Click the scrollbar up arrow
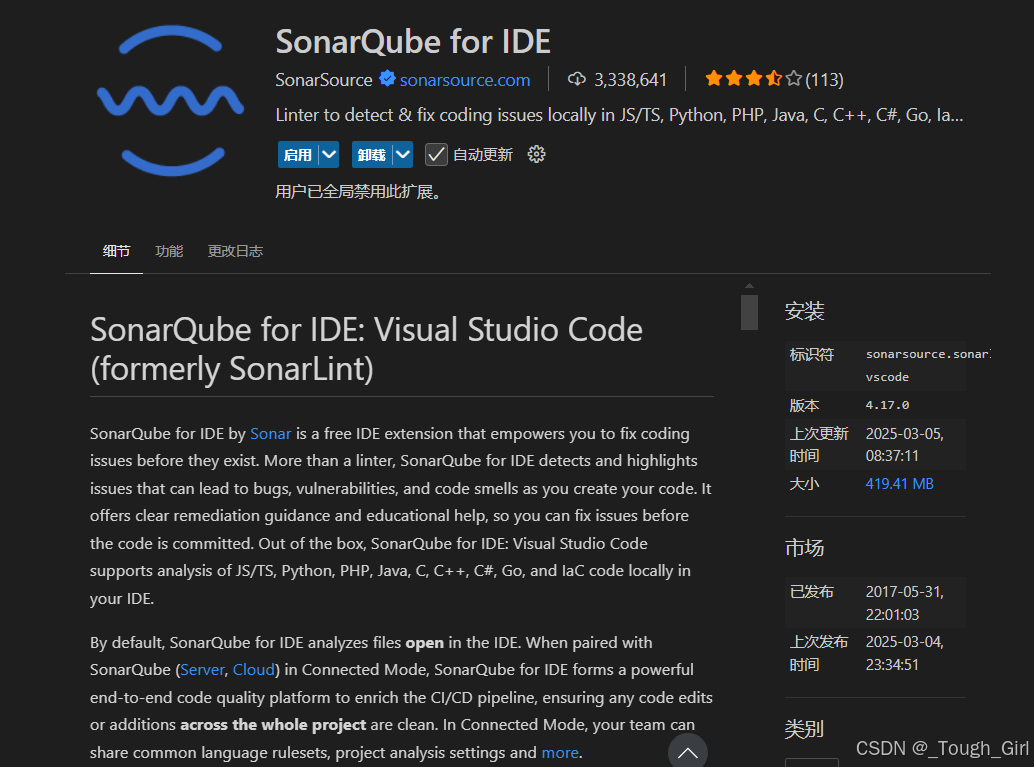Image resolution: width=1034 pixels, height=767 pixels. (x=749, y=286)
